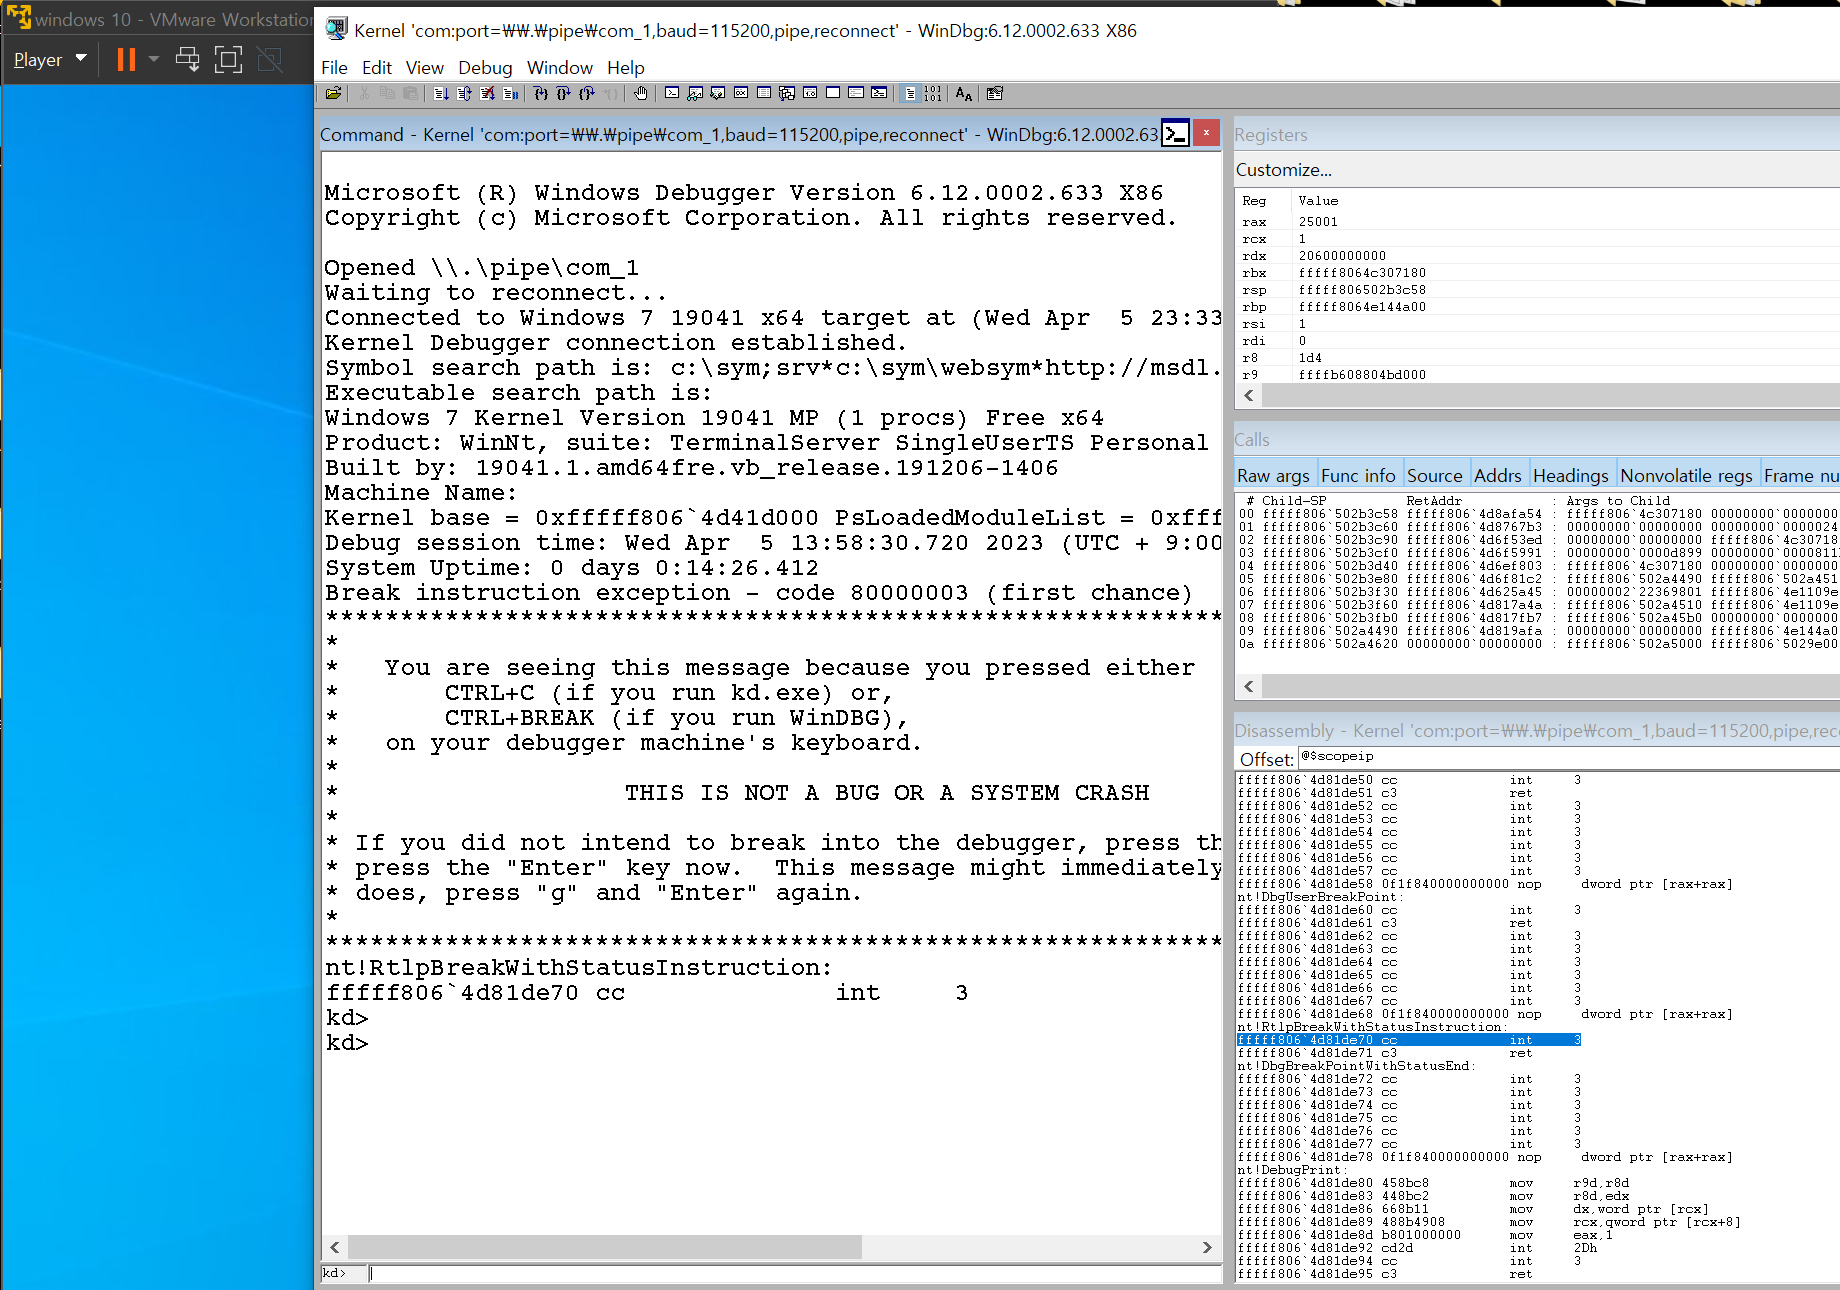The image size is (1840, 1290).
Task: Toggle Source display in Calls window
Action: click(1434, 476)
